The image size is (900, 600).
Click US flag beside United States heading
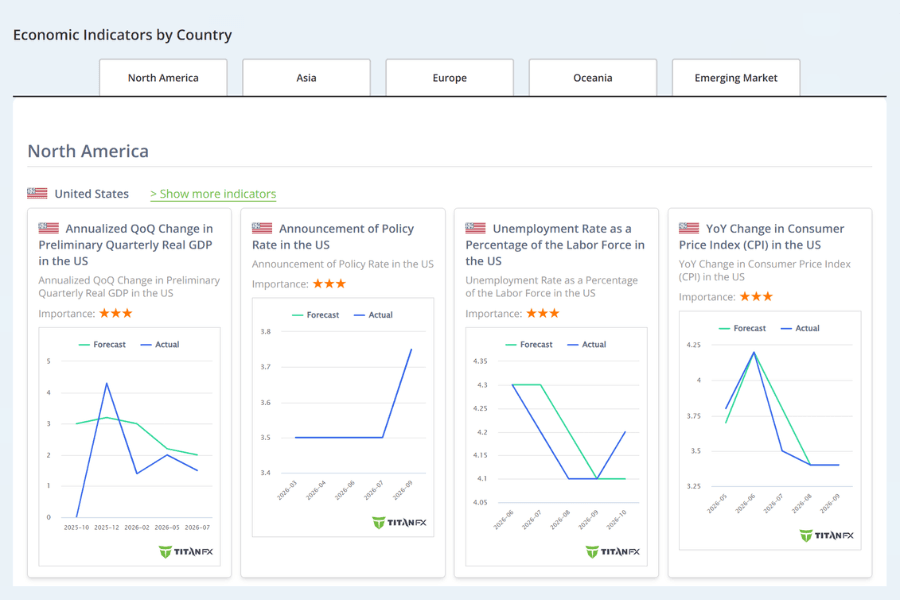37,193
